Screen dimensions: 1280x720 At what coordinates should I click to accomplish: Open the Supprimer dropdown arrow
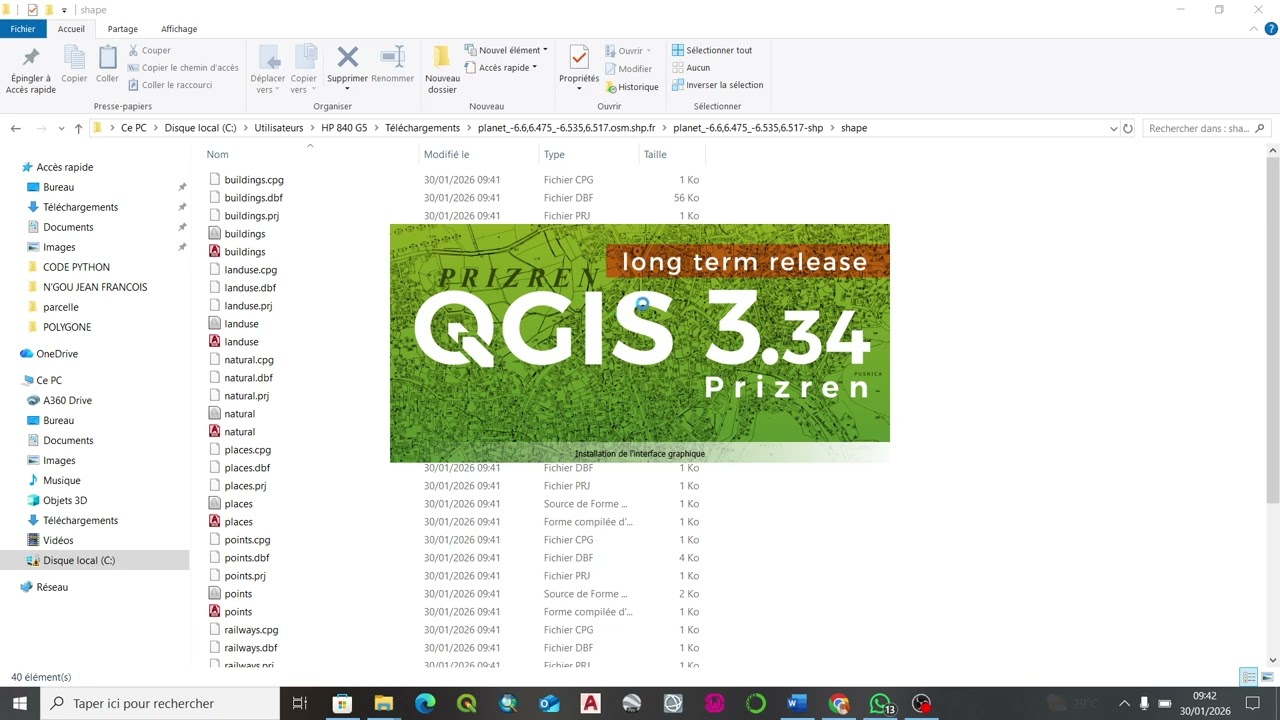click(347, 90)
